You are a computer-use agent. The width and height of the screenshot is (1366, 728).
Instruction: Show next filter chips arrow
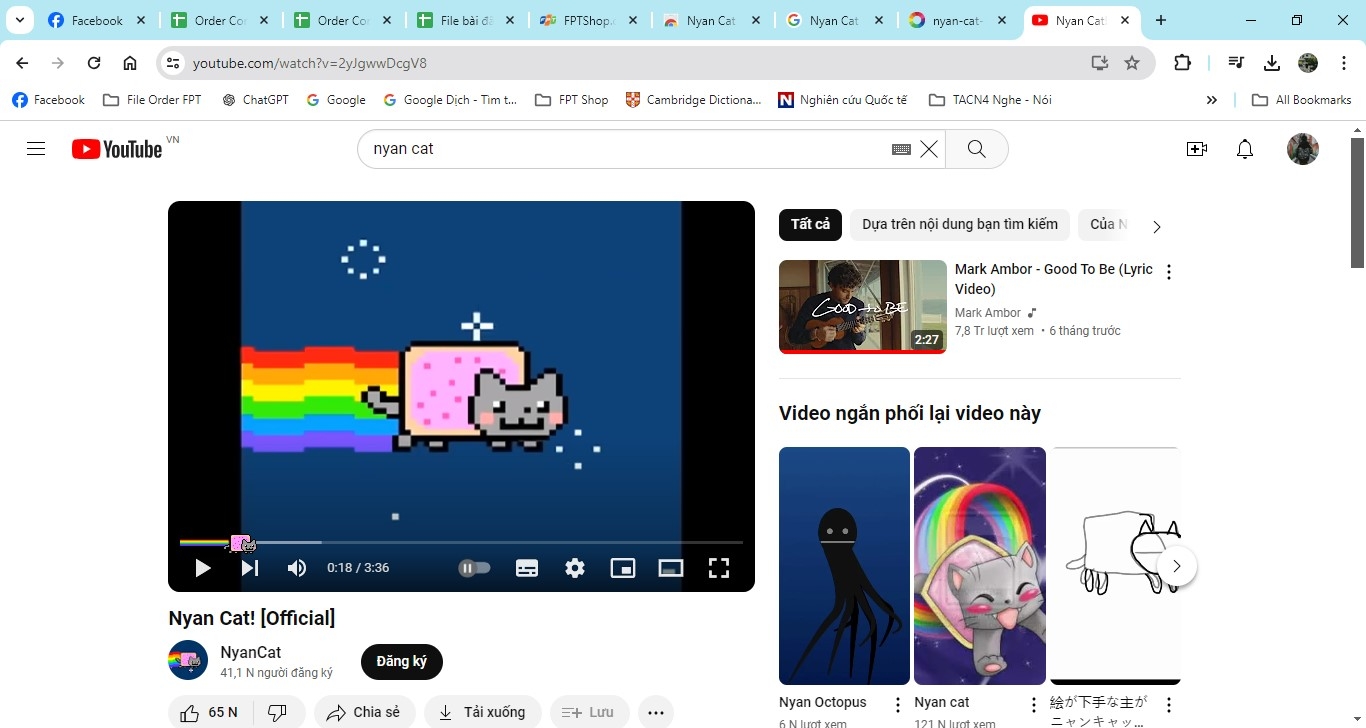[1157, 227]
